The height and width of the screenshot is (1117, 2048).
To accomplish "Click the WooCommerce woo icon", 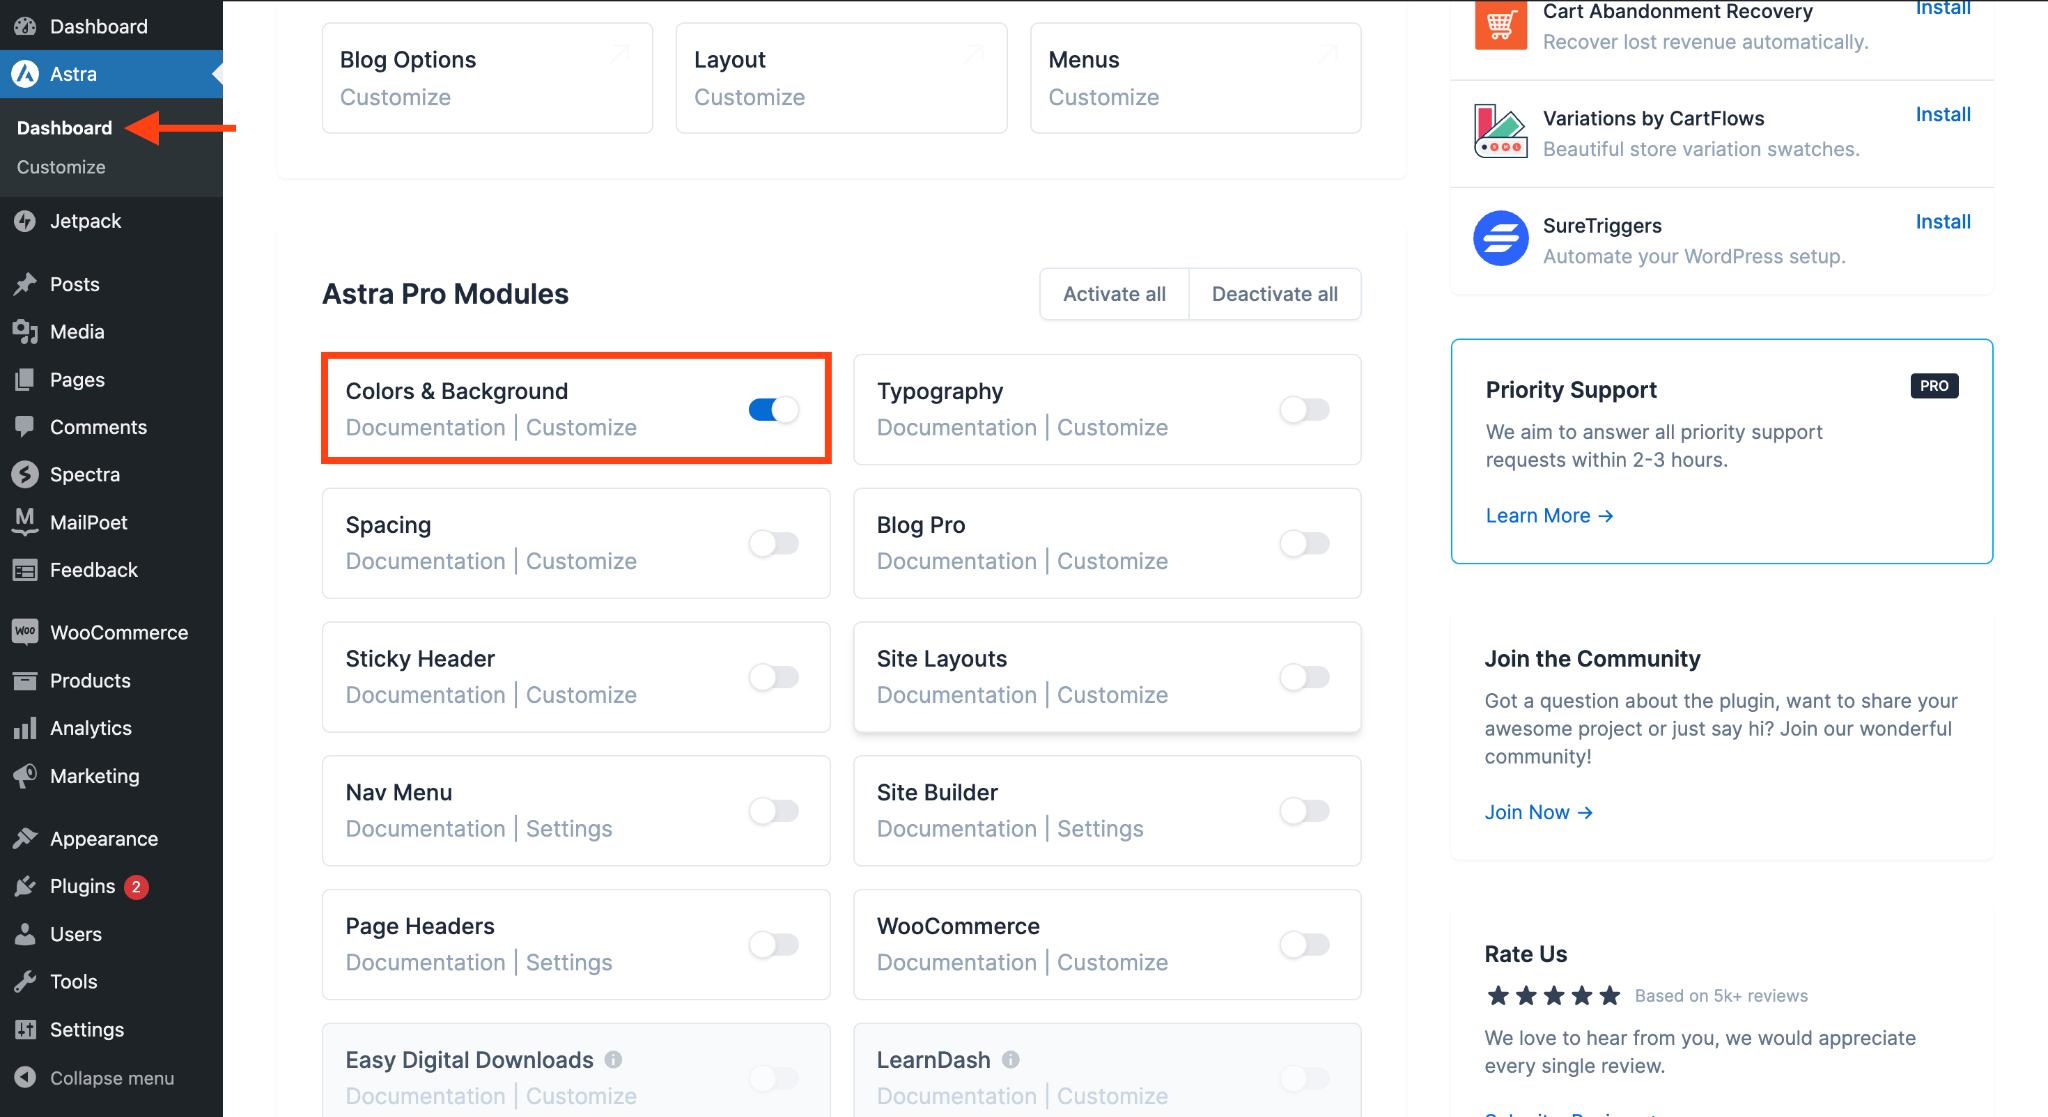I will 25,632.
